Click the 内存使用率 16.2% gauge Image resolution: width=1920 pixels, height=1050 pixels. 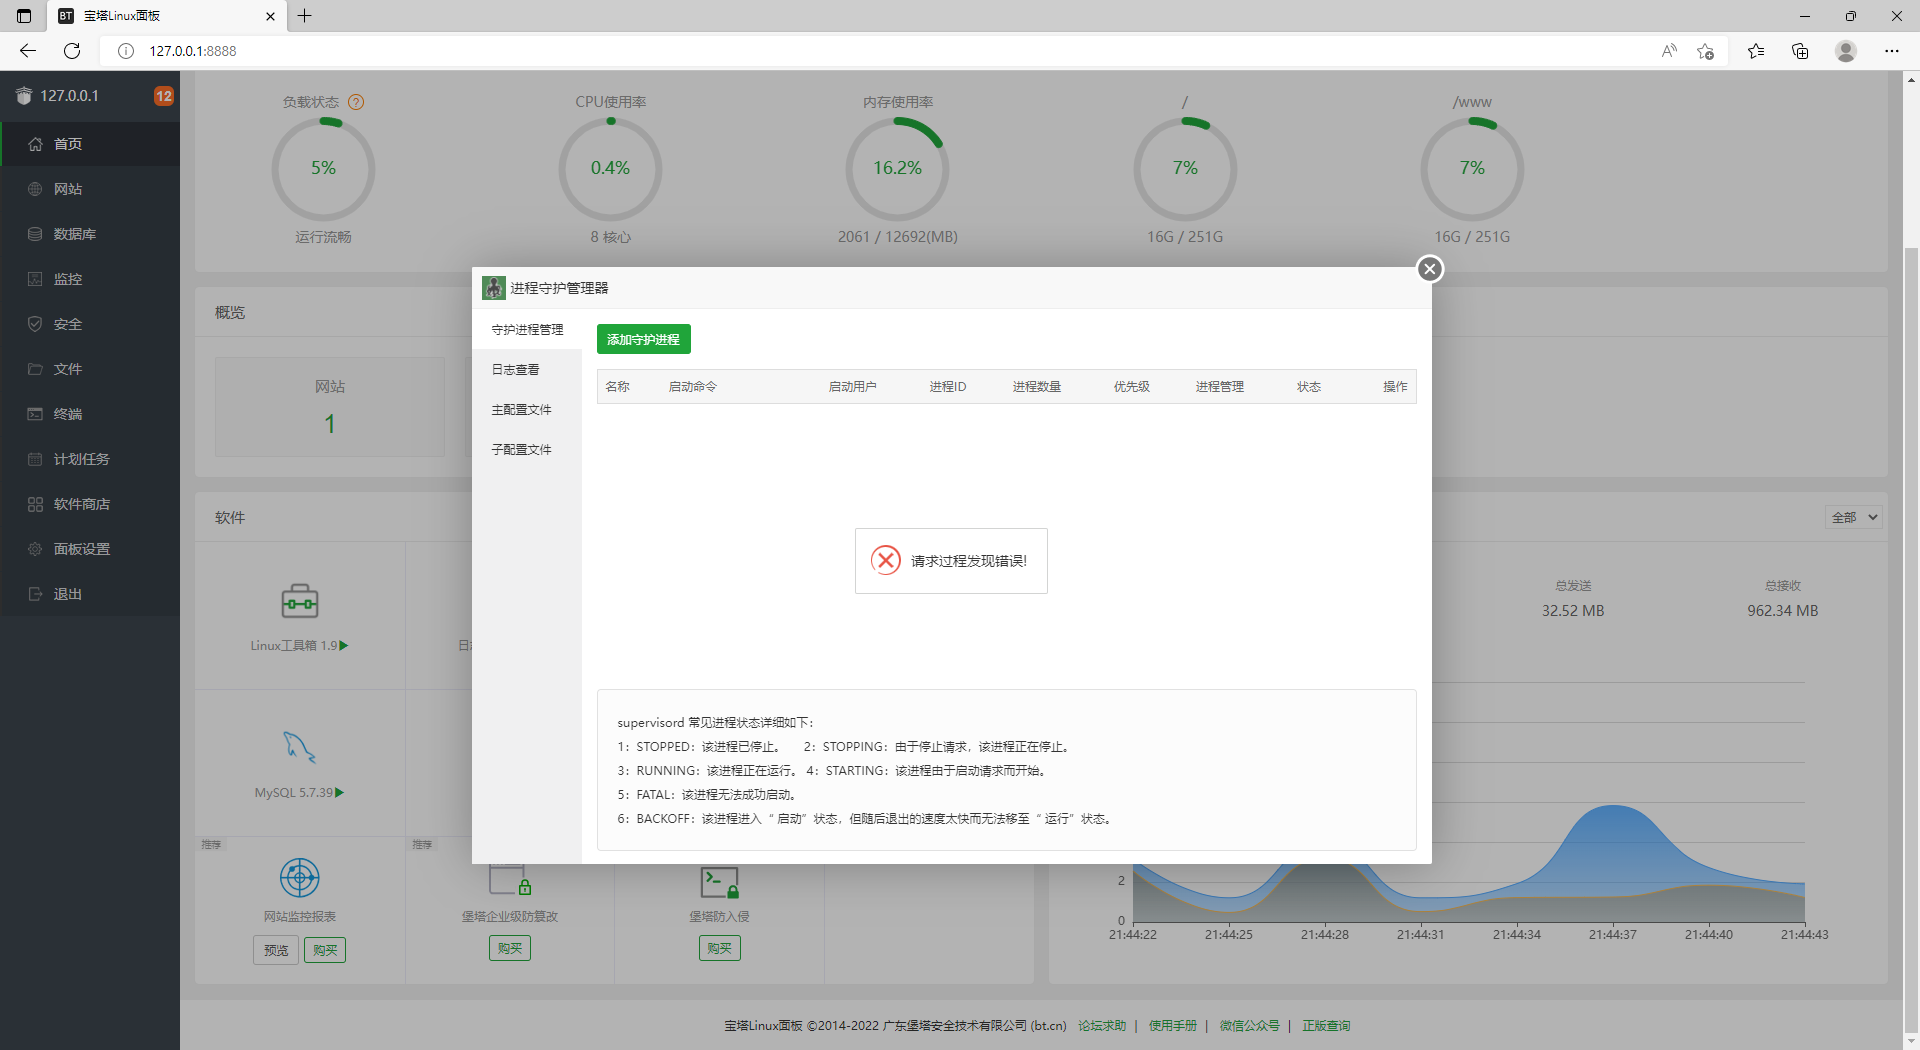897,169
